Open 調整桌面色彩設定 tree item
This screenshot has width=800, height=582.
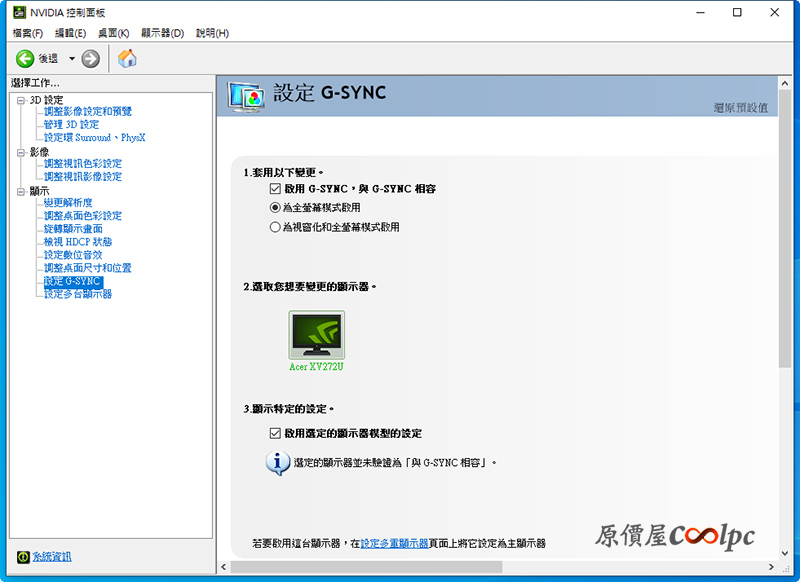click(83, 216)
